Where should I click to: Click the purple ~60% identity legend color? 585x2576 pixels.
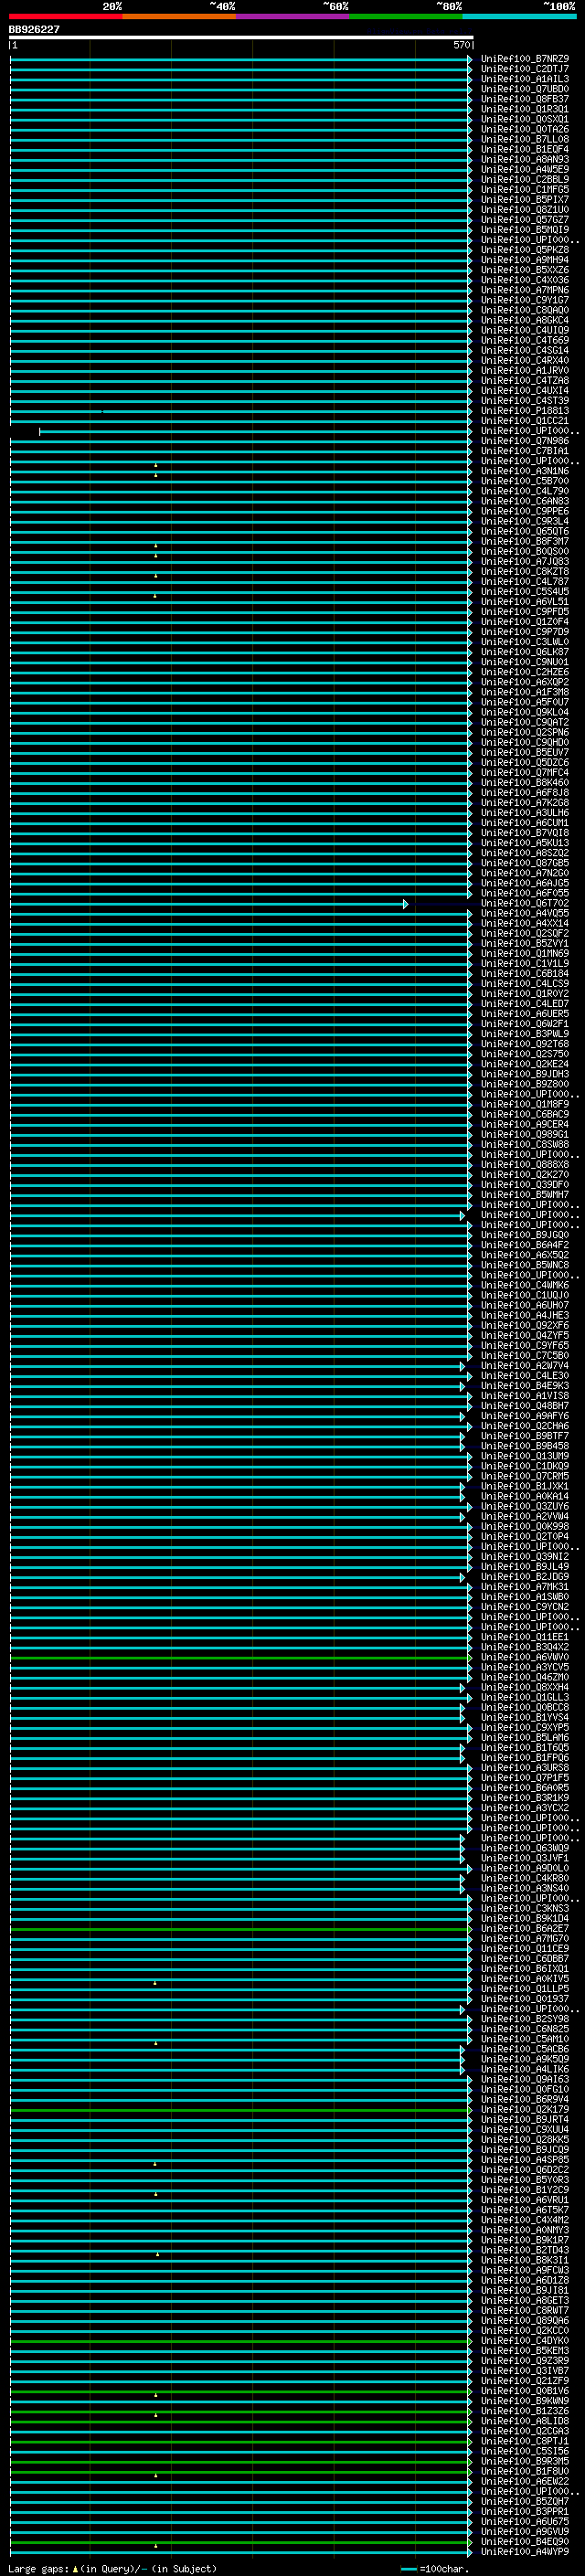(x=293, y=17)
